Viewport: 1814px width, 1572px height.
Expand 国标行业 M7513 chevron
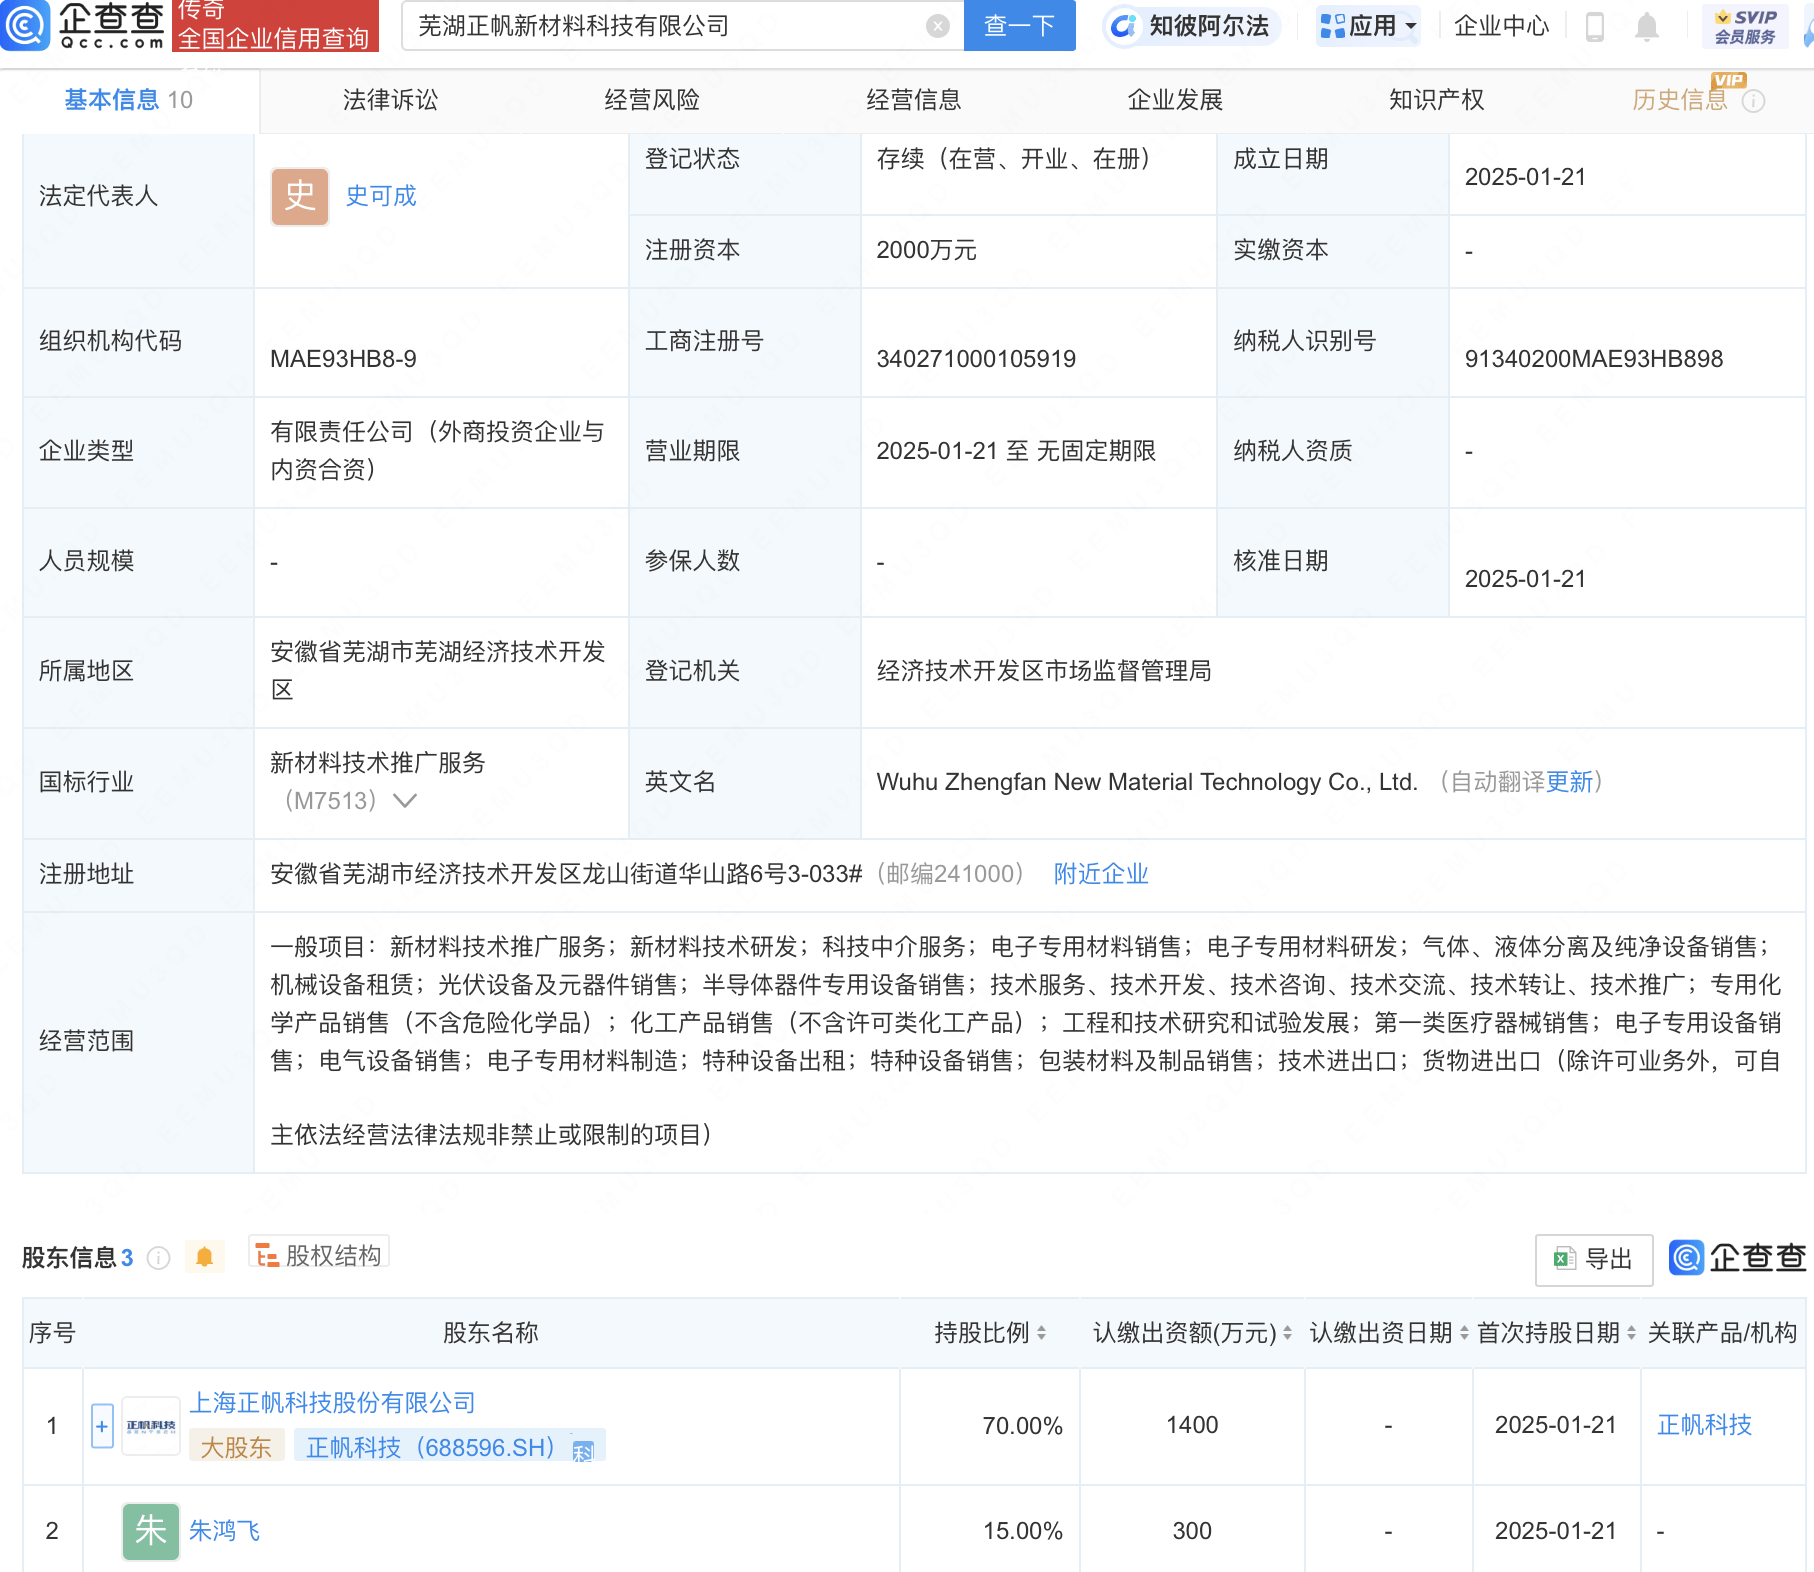405,801
